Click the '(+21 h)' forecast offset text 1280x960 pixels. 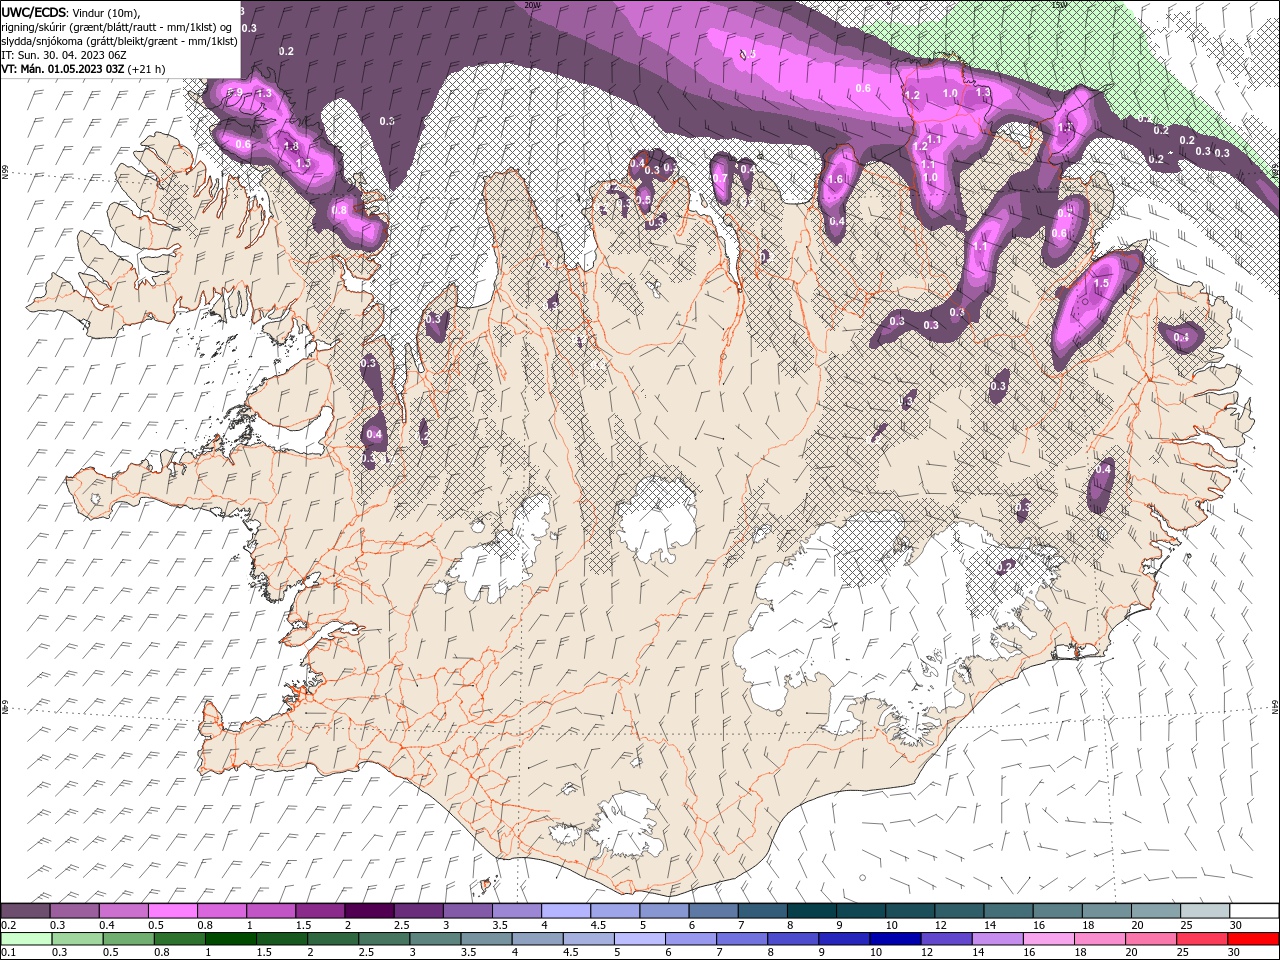pyautogui.click(x=146, y=69)
